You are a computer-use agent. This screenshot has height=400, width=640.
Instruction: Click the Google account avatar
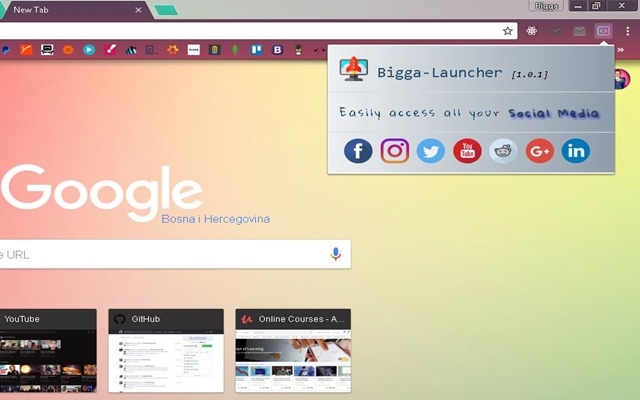[x=622, y=79]
